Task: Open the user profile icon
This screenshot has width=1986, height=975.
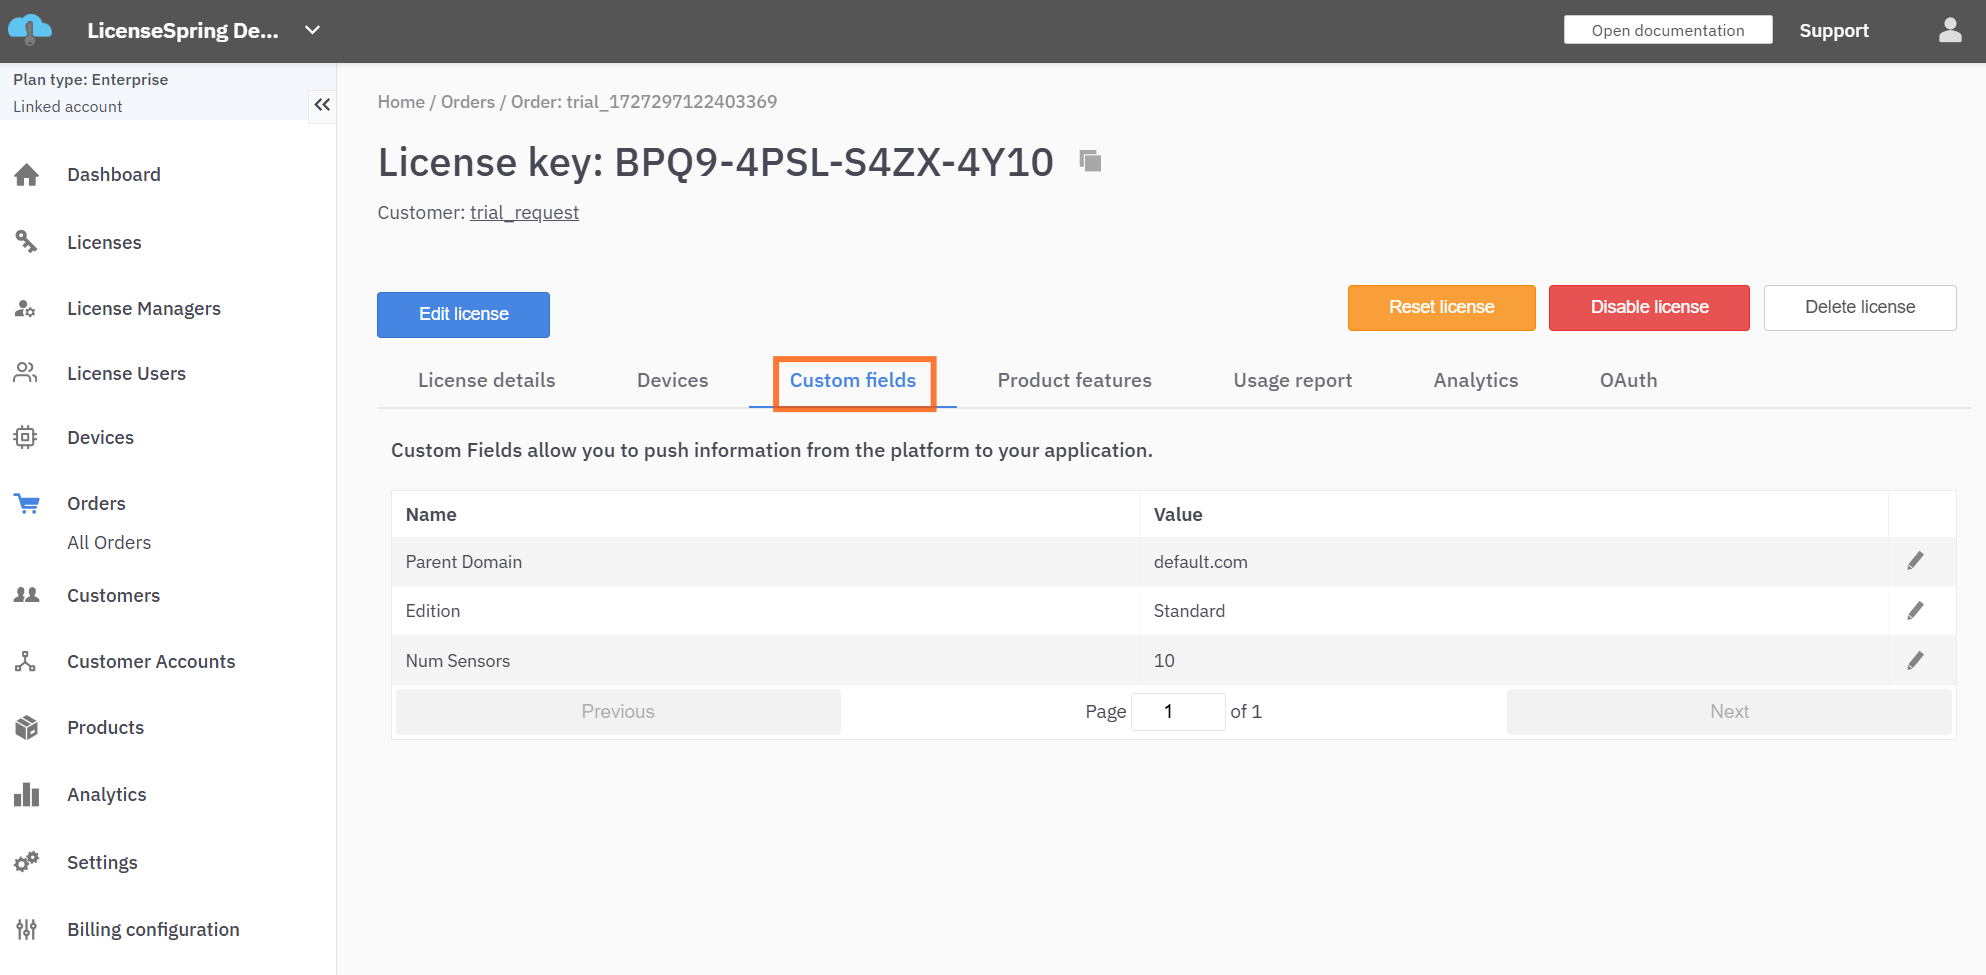Action: coord(1949,30)
